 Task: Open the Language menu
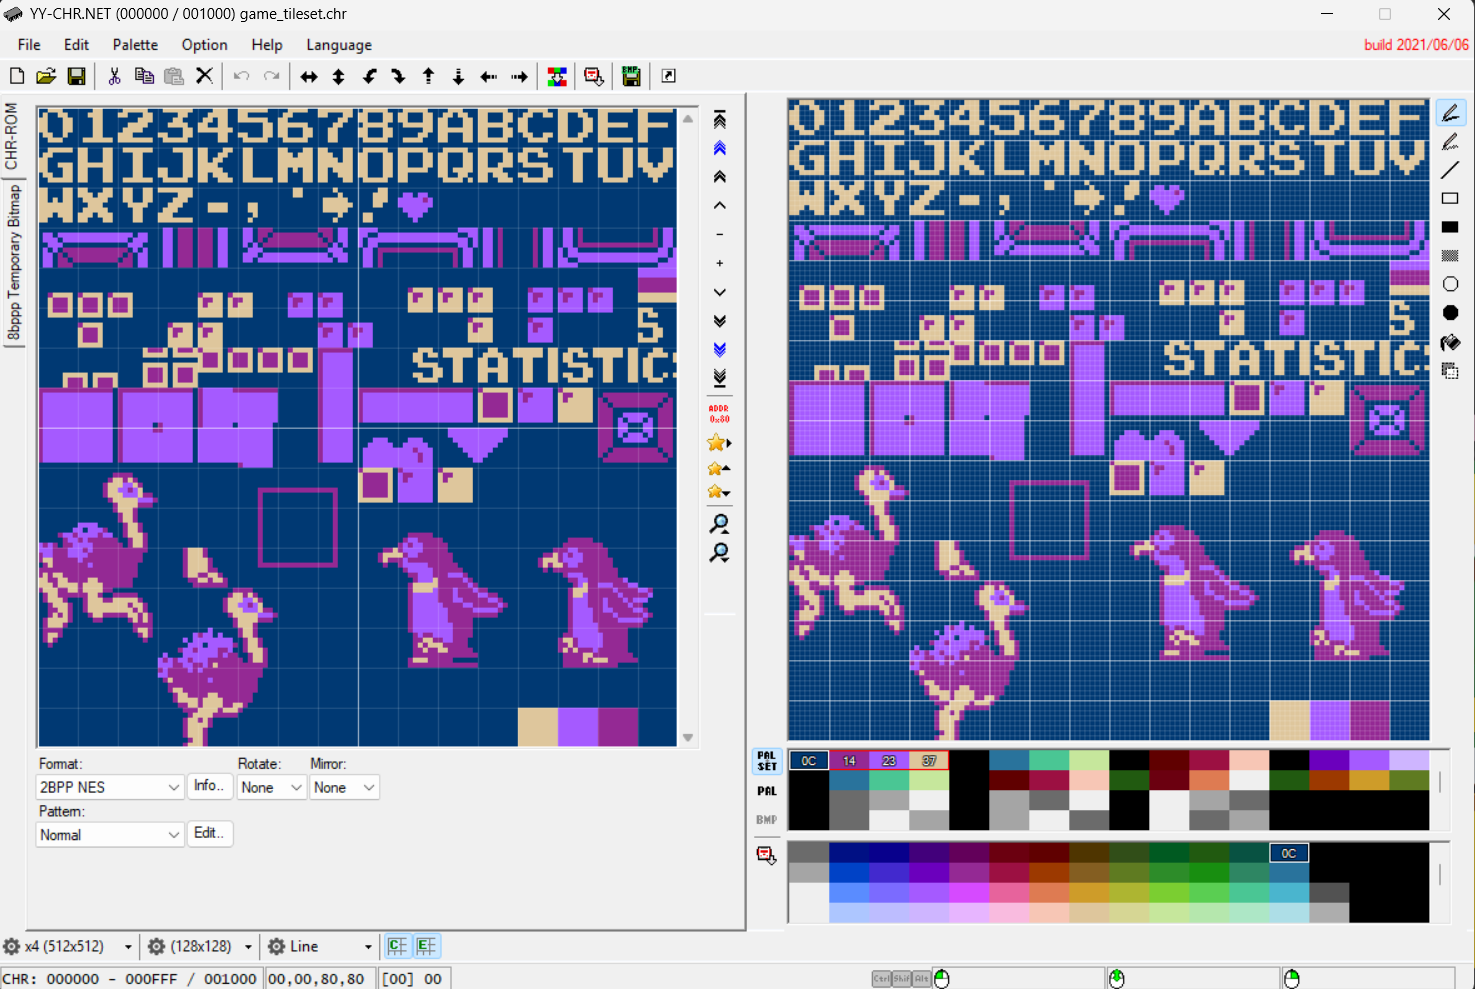pyautogui.click(x=339, y=45)
